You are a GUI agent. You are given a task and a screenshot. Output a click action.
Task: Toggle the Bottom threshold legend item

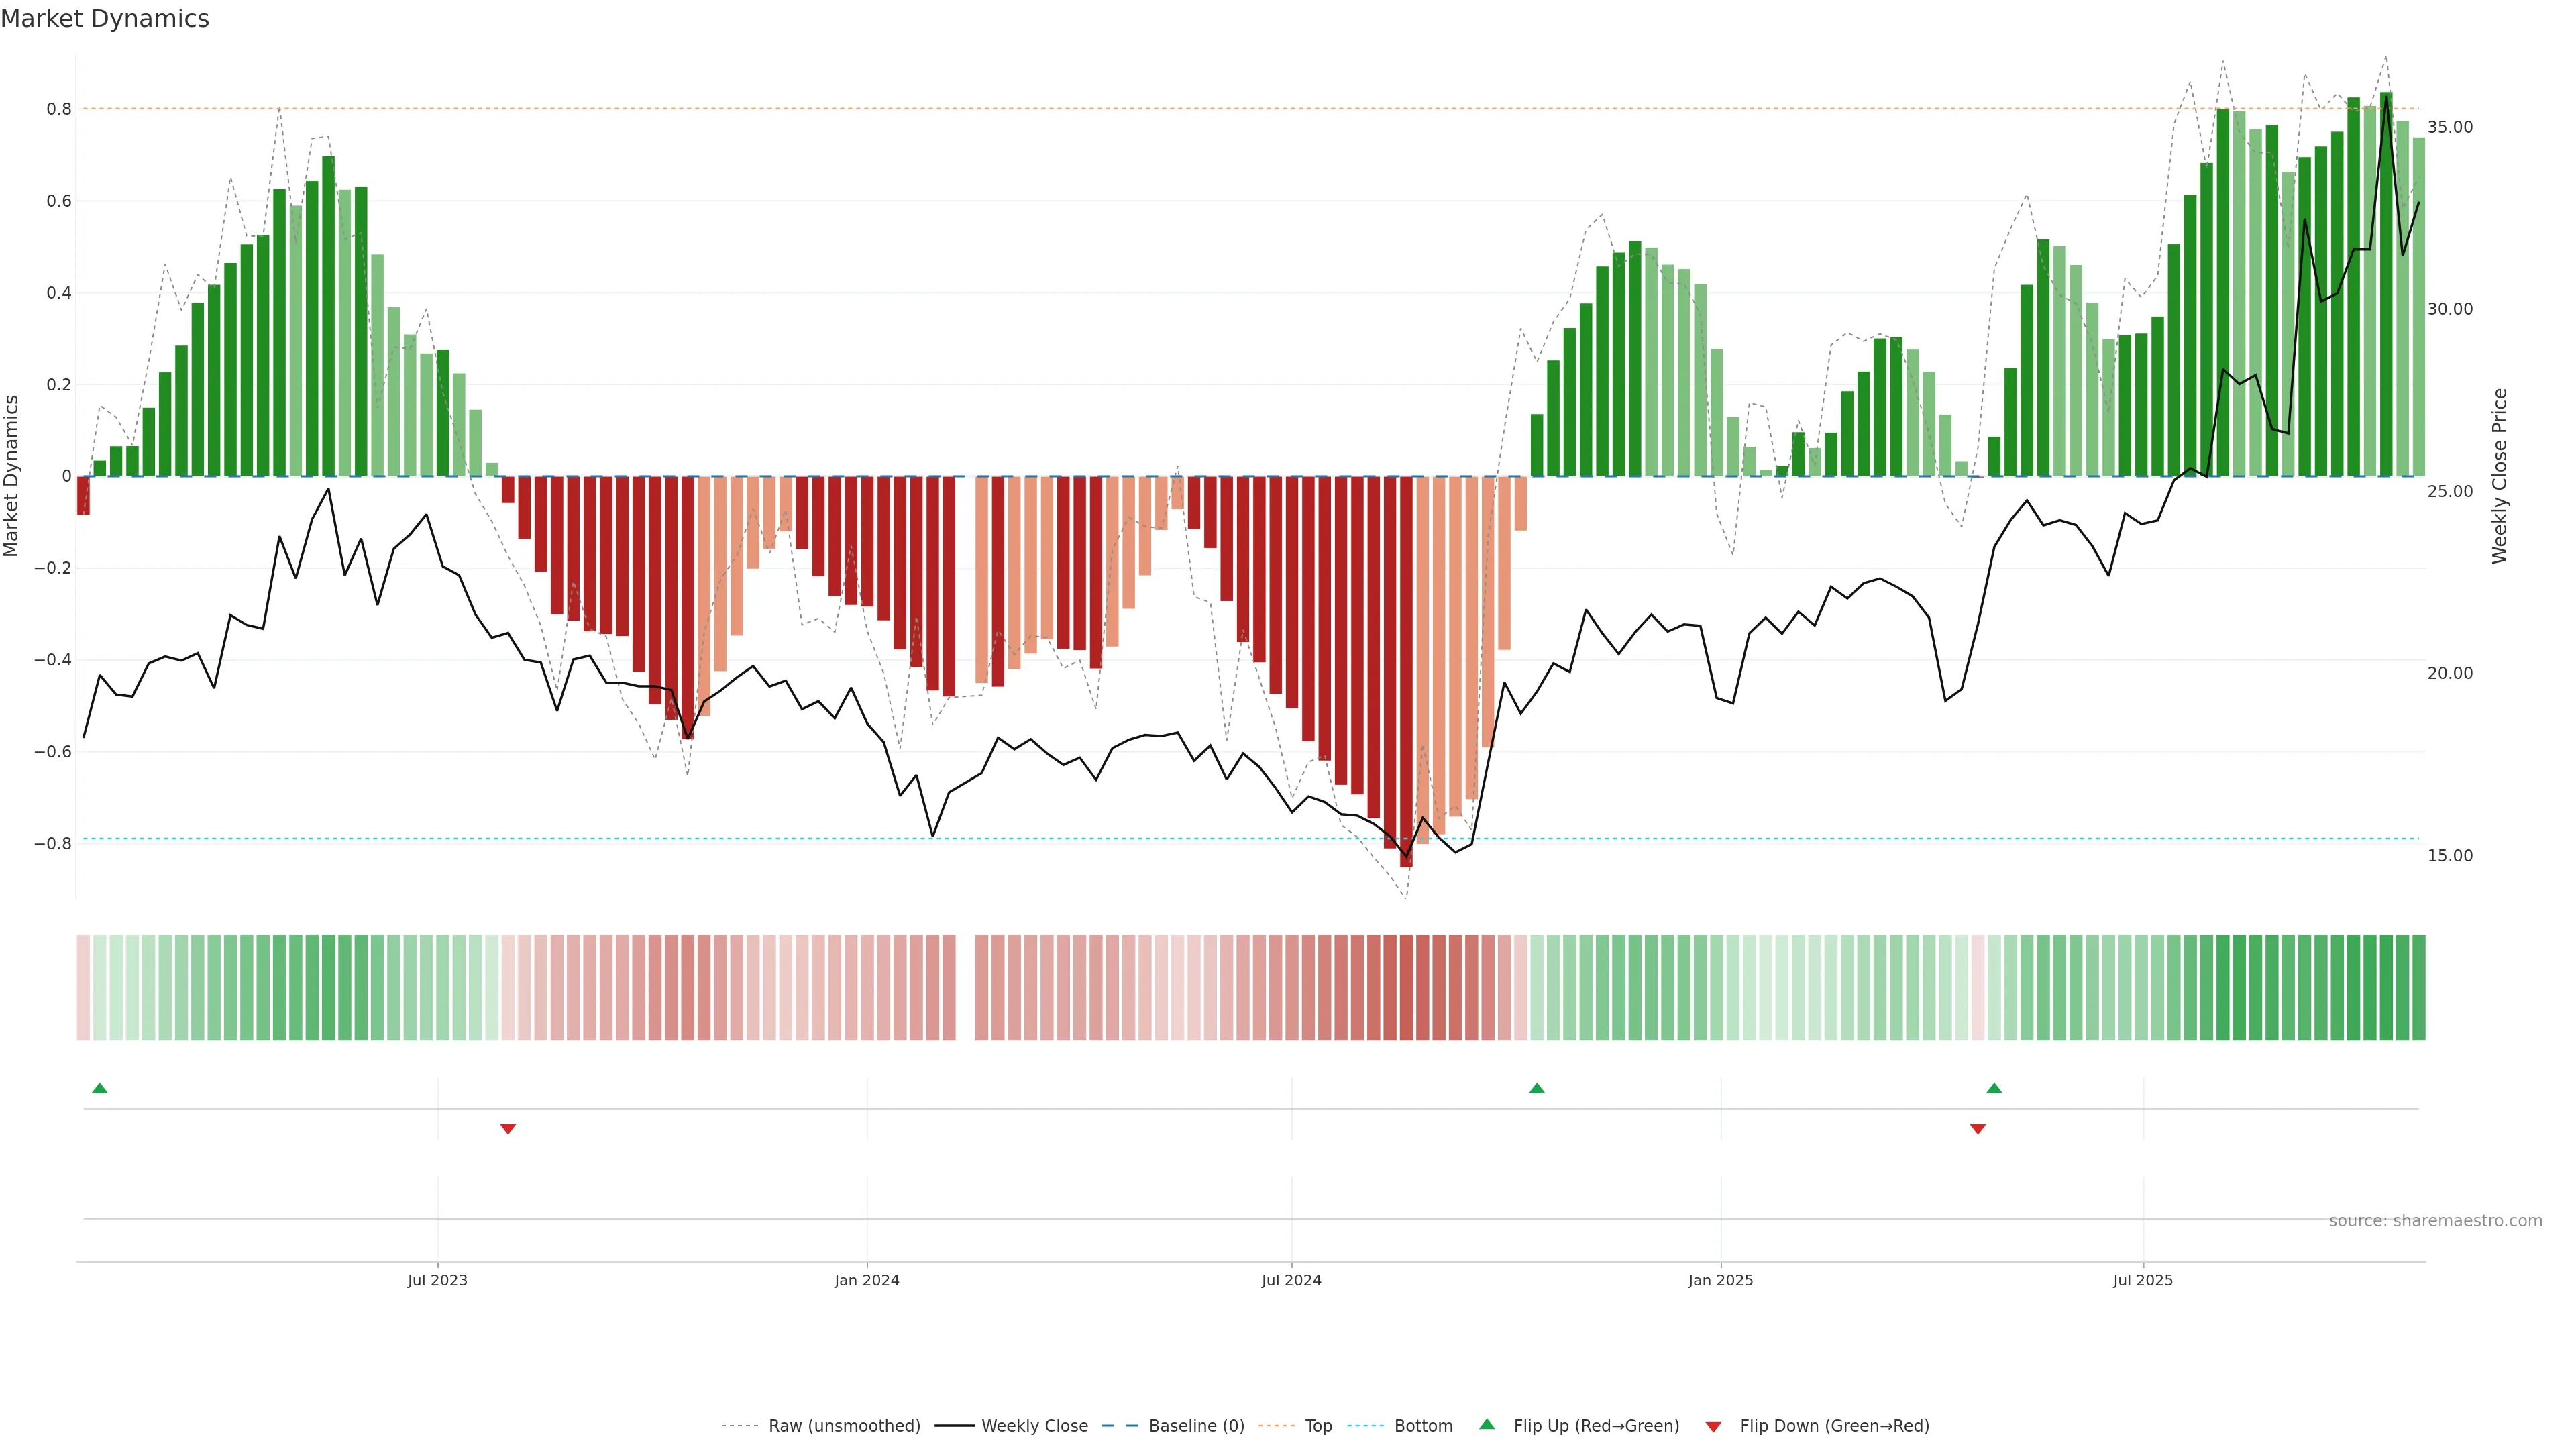click(1423, 1426)
